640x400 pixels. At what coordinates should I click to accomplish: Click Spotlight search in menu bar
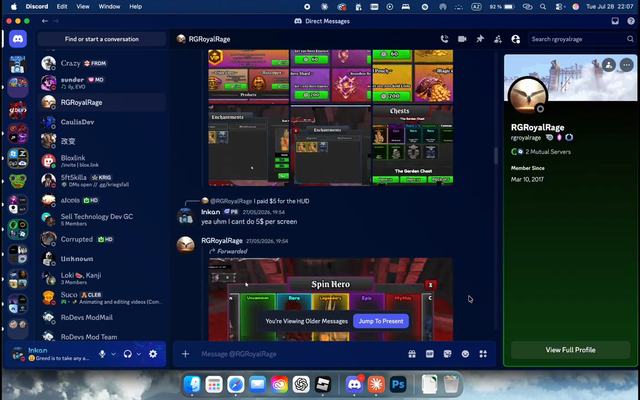pos(543,7)
